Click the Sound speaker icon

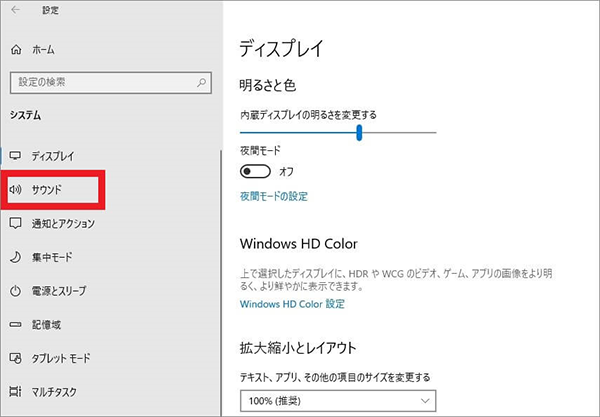[15, 189]
